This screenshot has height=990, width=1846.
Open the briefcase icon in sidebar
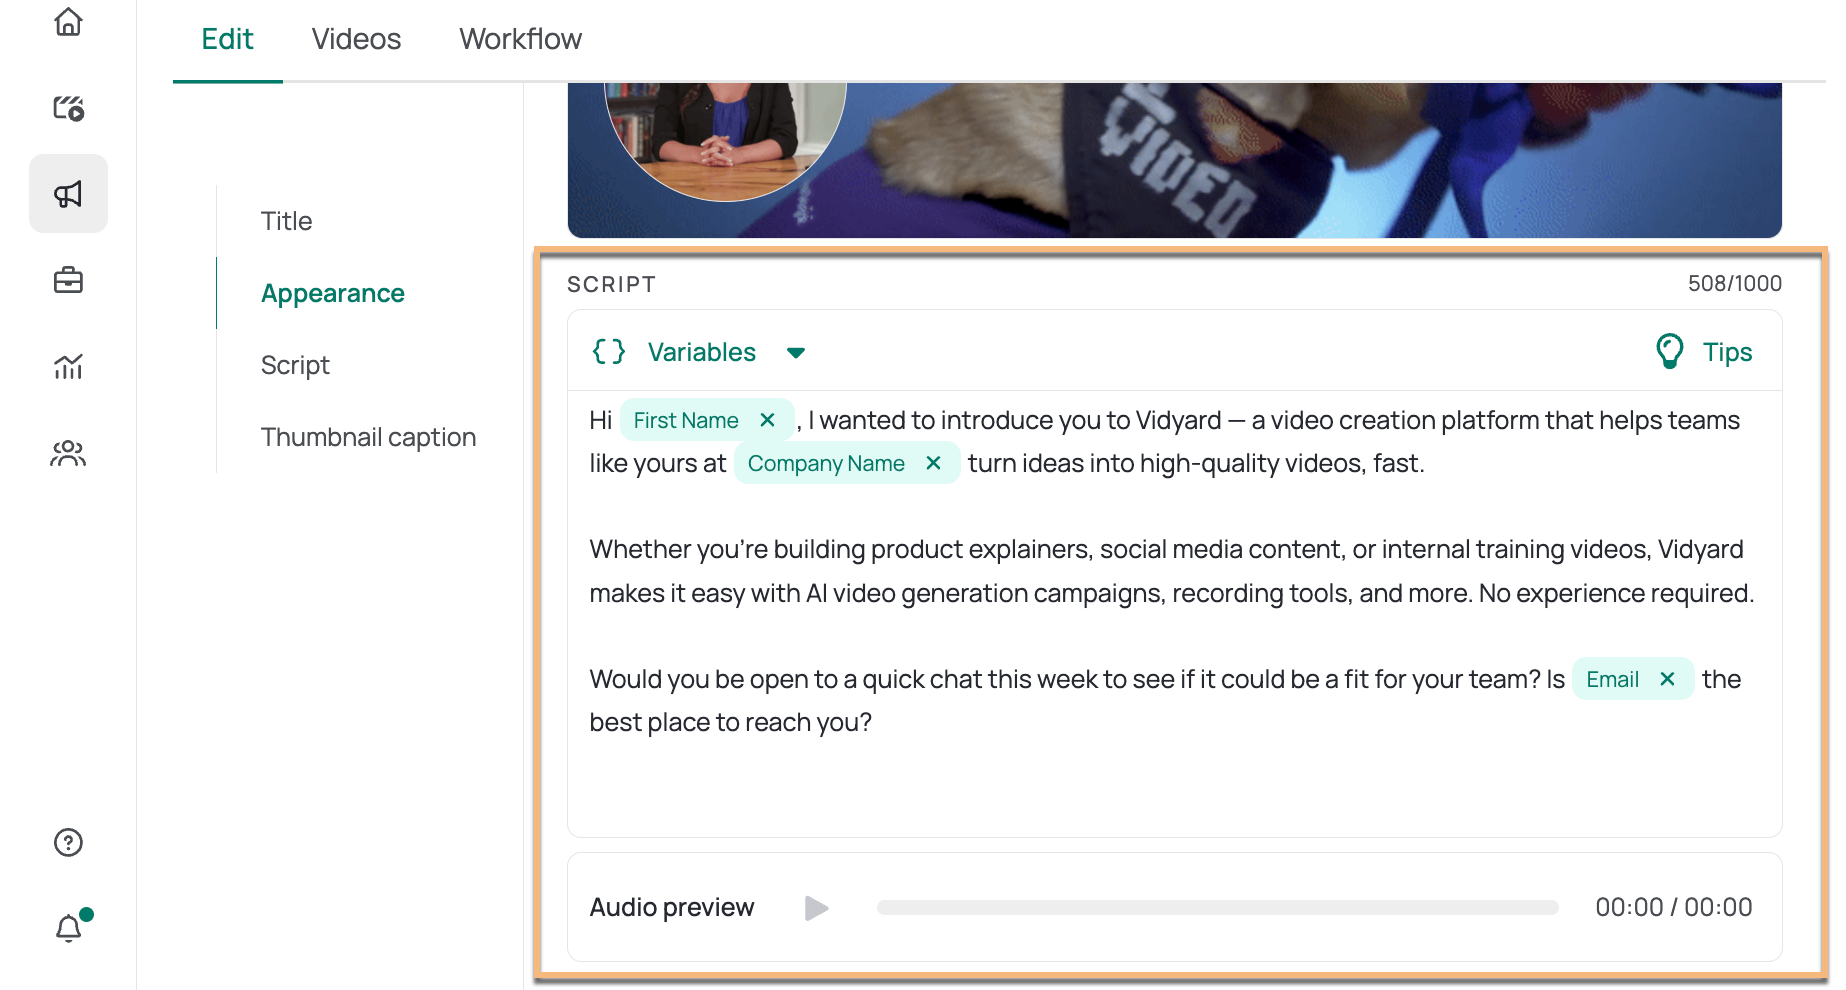tap(68, 280)
